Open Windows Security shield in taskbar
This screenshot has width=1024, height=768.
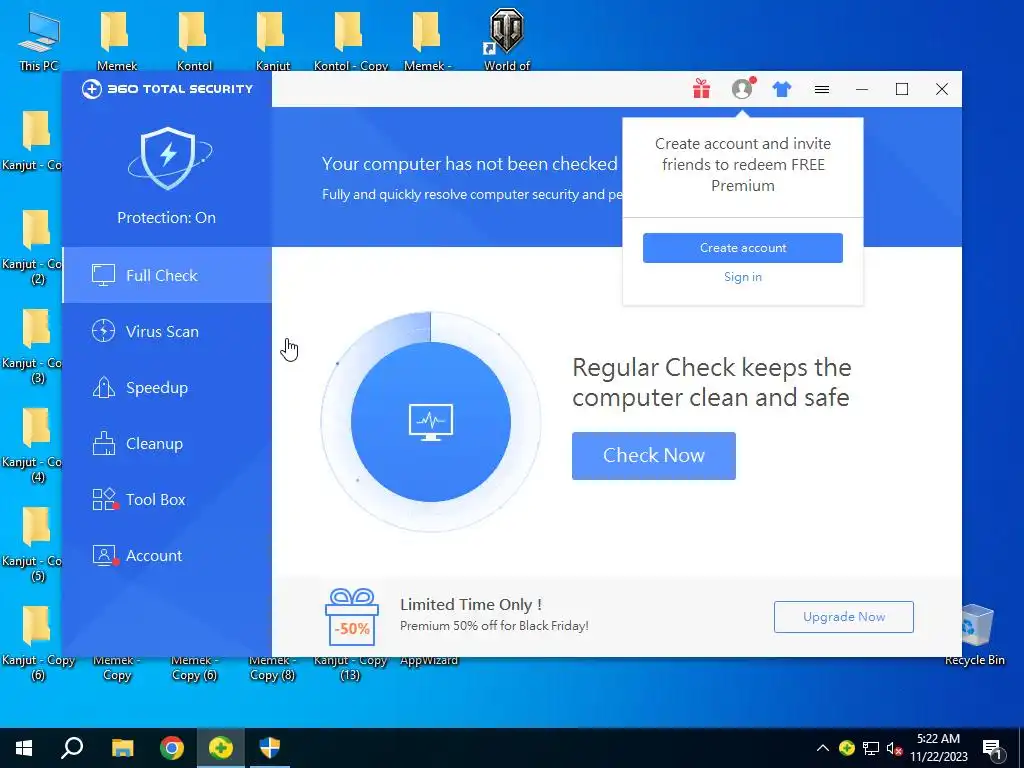pyautogui.click(x=270, y=748)
